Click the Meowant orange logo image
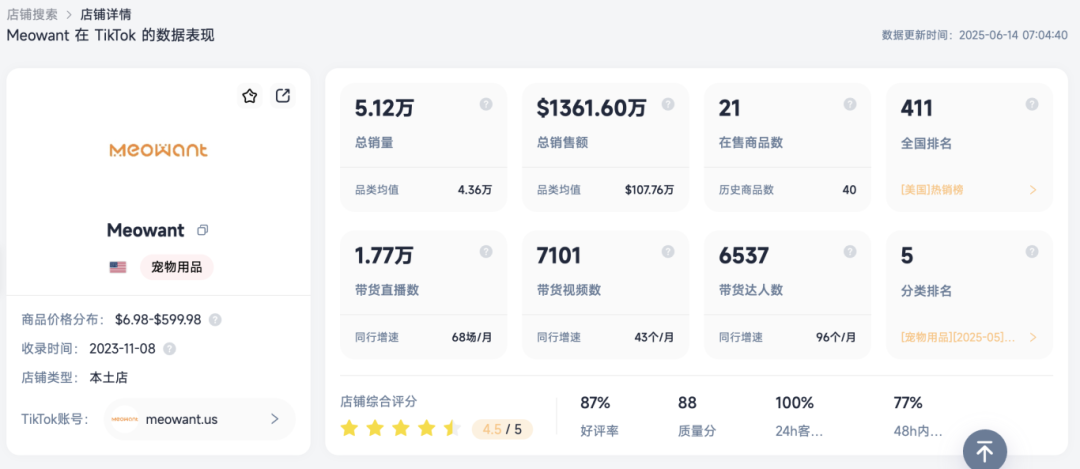Screen dimensions: 1080x469 (x=158, y=149)
